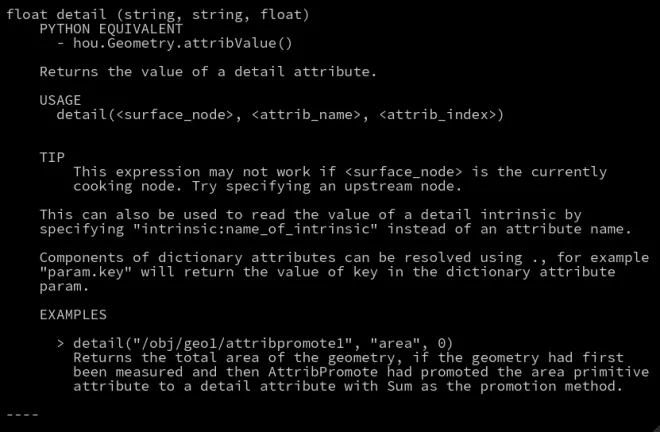660x432 pixels.
Task: Click the word AttribPromote in example description
Action: (x=323, y=372)
